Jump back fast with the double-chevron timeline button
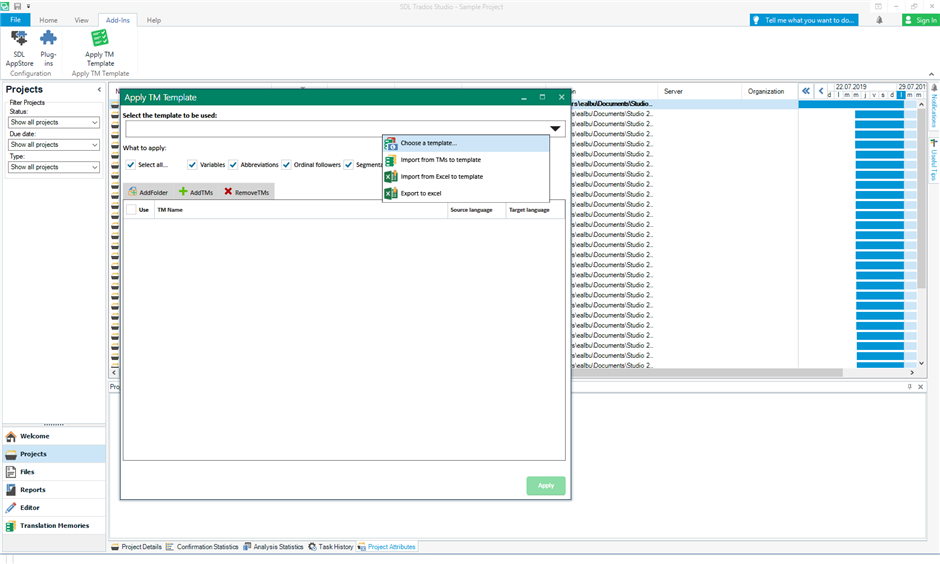The width and height of the screenshot is (940, 564). tap(806, 91)
